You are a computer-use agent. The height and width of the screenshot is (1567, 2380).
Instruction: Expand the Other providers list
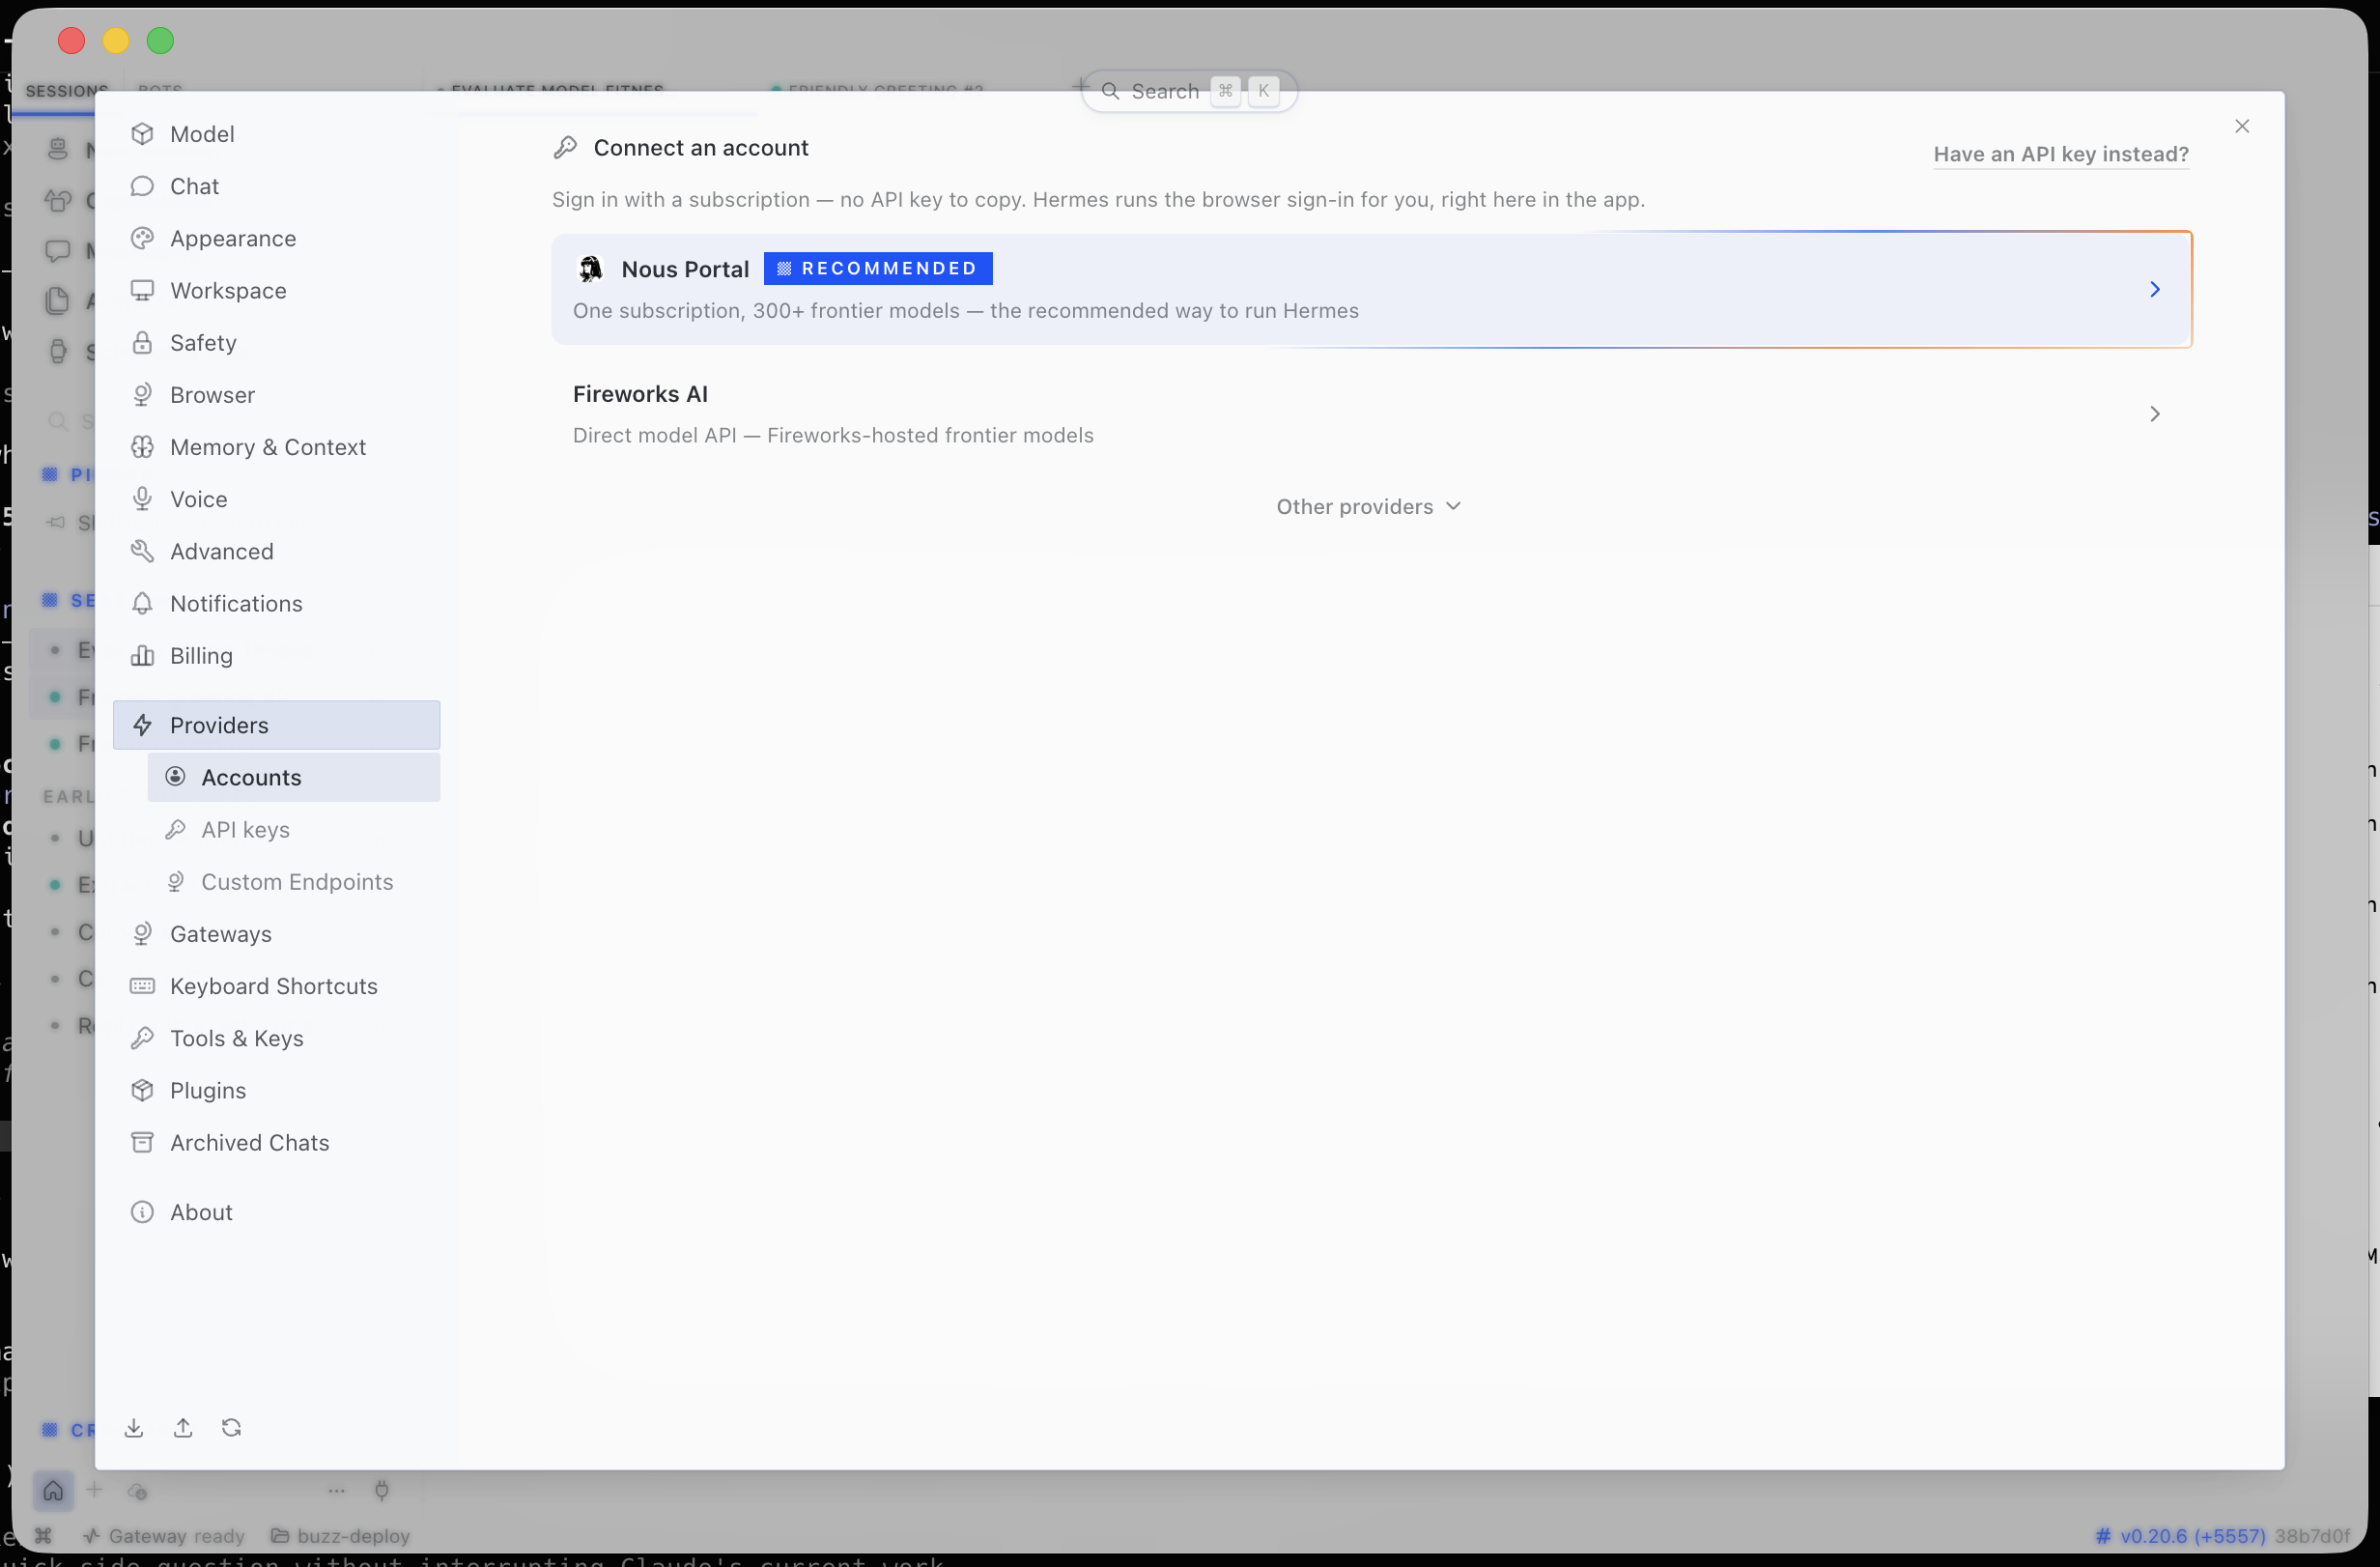pyautogui.click(x=1369, y=507)
